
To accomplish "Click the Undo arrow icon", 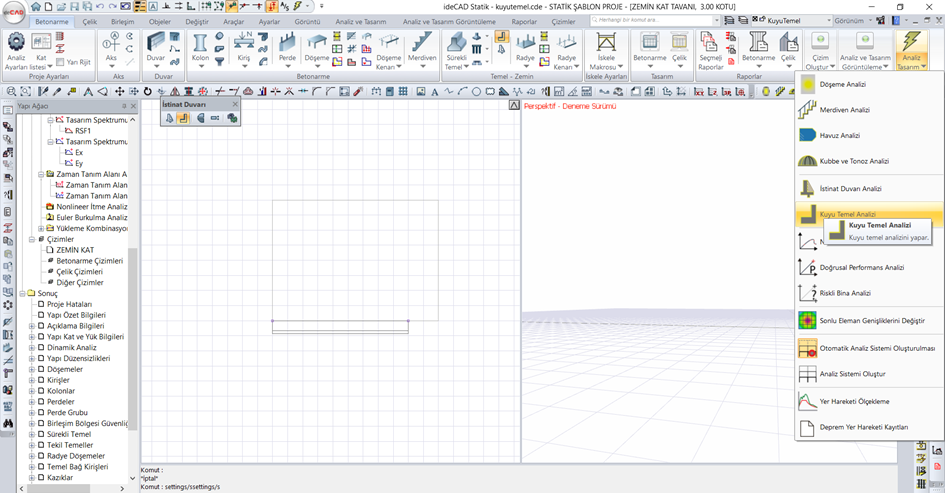I will pyautogui.click(x=99, y=7).
